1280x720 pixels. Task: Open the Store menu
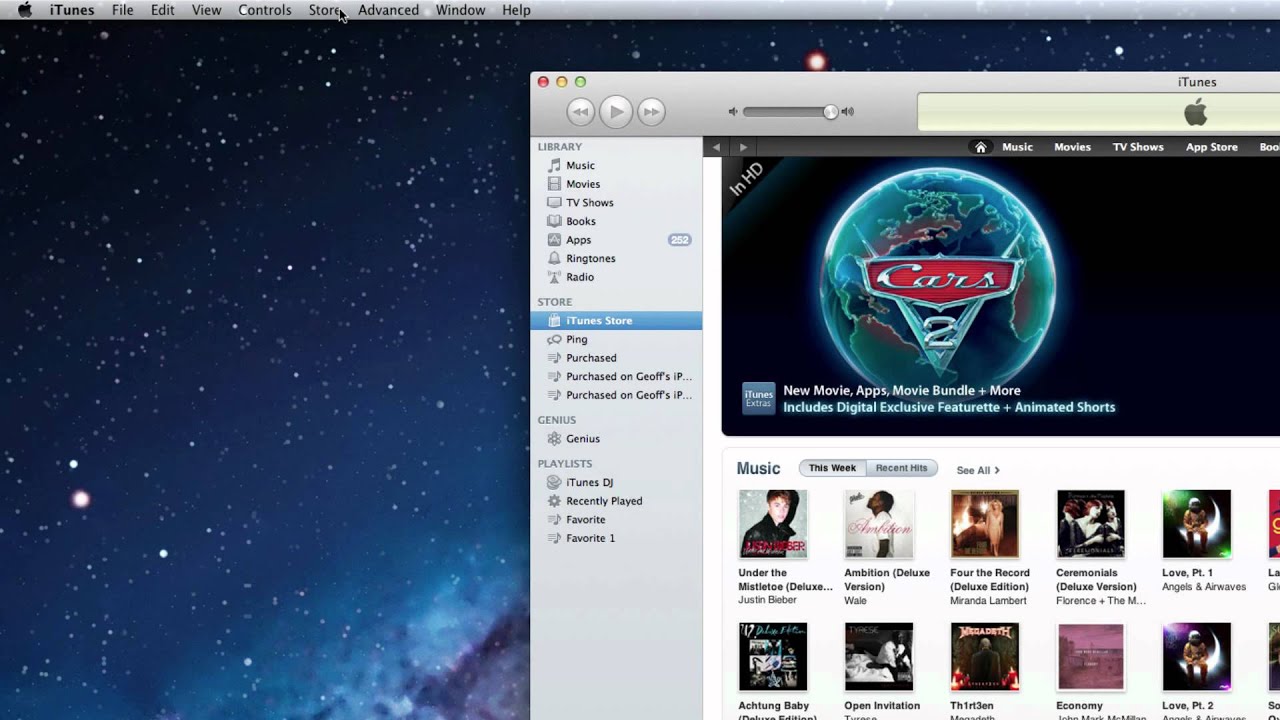325,10
